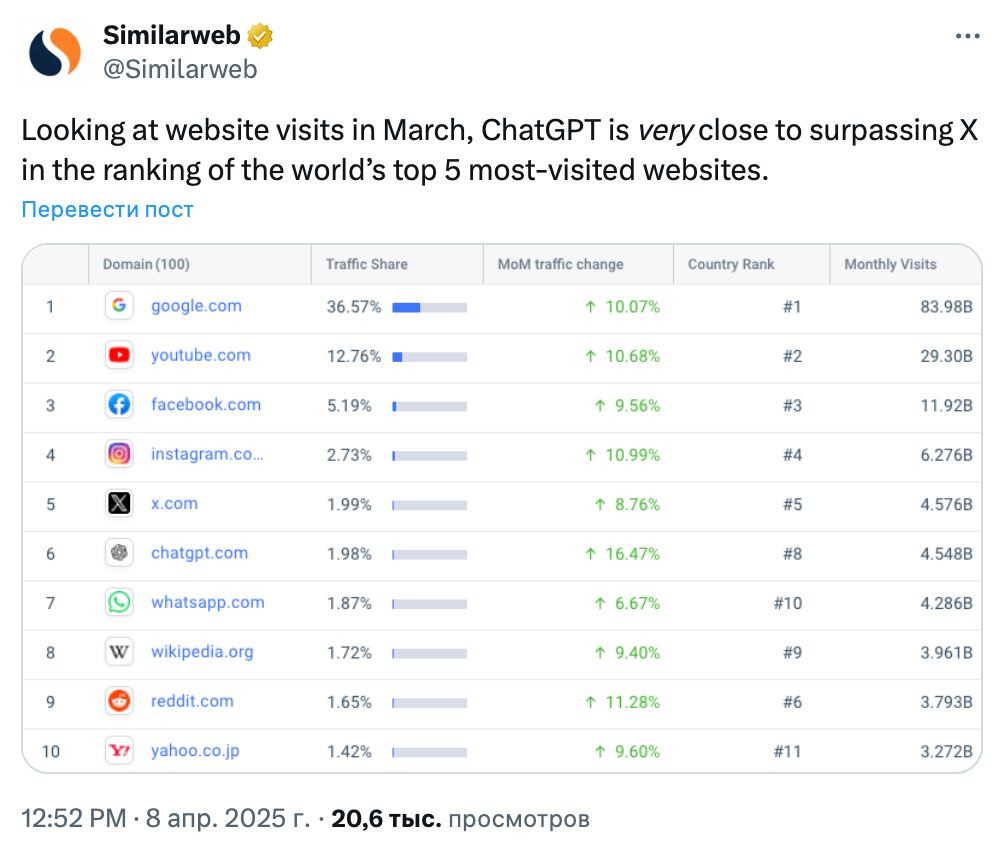Click the Monthly Visits column header
The height and width of the screenshot is (854, 1008).
point(890,265)
